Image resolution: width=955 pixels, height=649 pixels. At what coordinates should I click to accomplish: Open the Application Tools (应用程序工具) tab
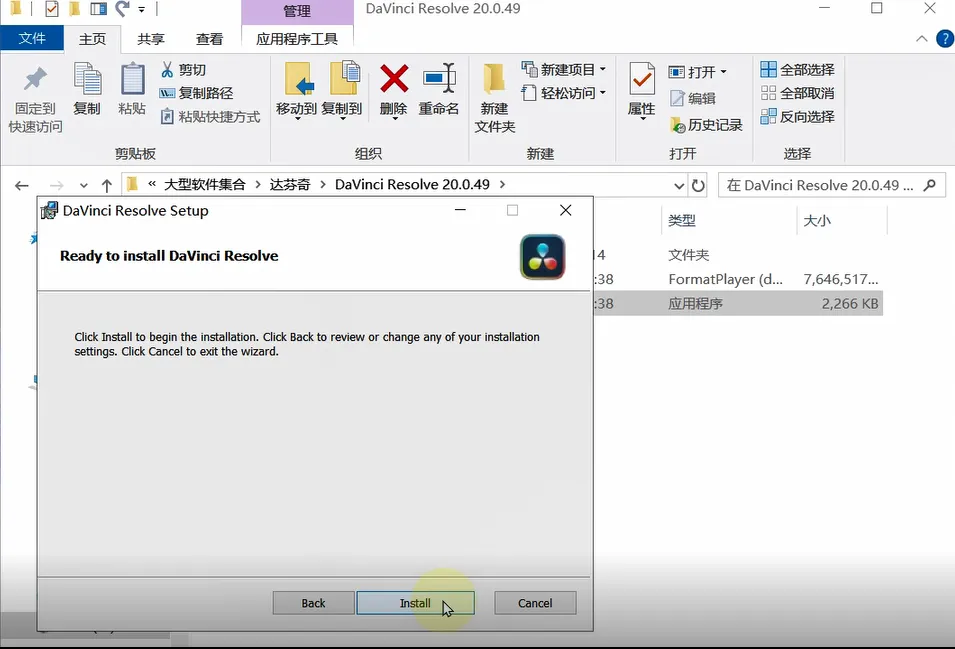tap(297, 39)
